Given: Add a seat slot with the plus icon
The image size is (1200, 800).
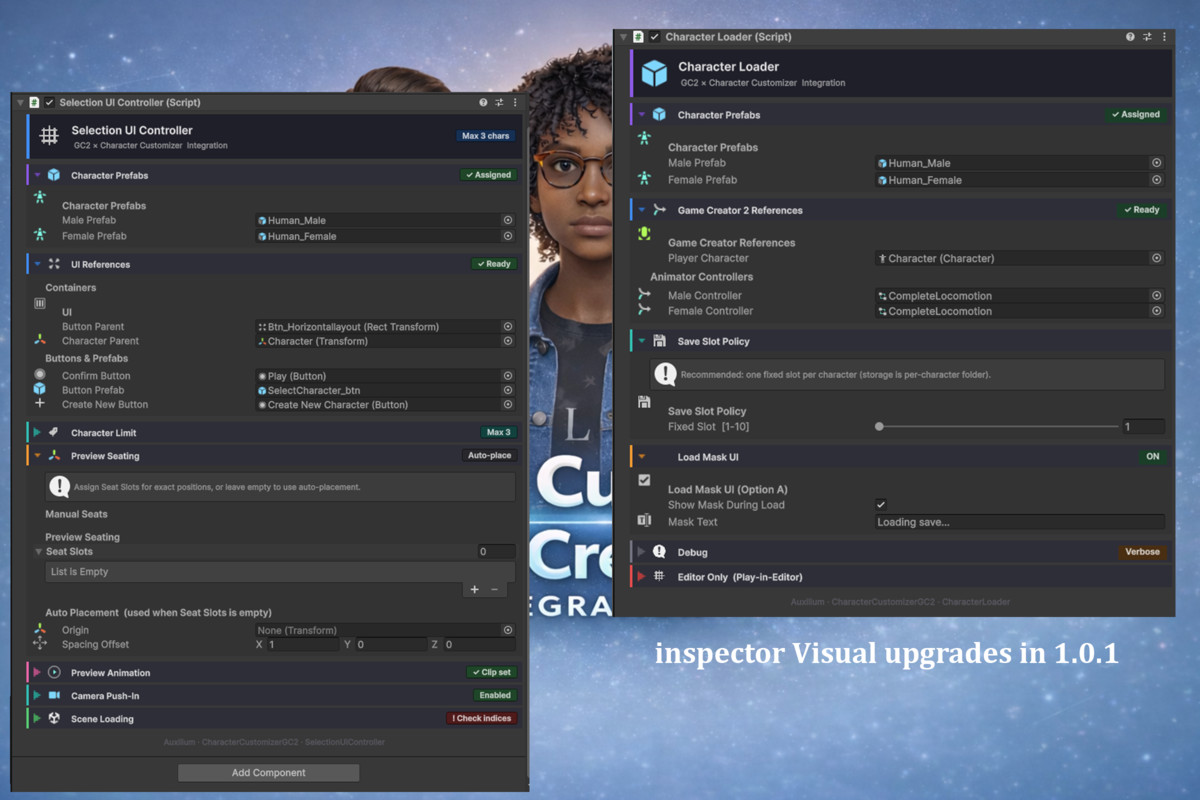Looking at the screenshot, I should (x=475, y=590).
